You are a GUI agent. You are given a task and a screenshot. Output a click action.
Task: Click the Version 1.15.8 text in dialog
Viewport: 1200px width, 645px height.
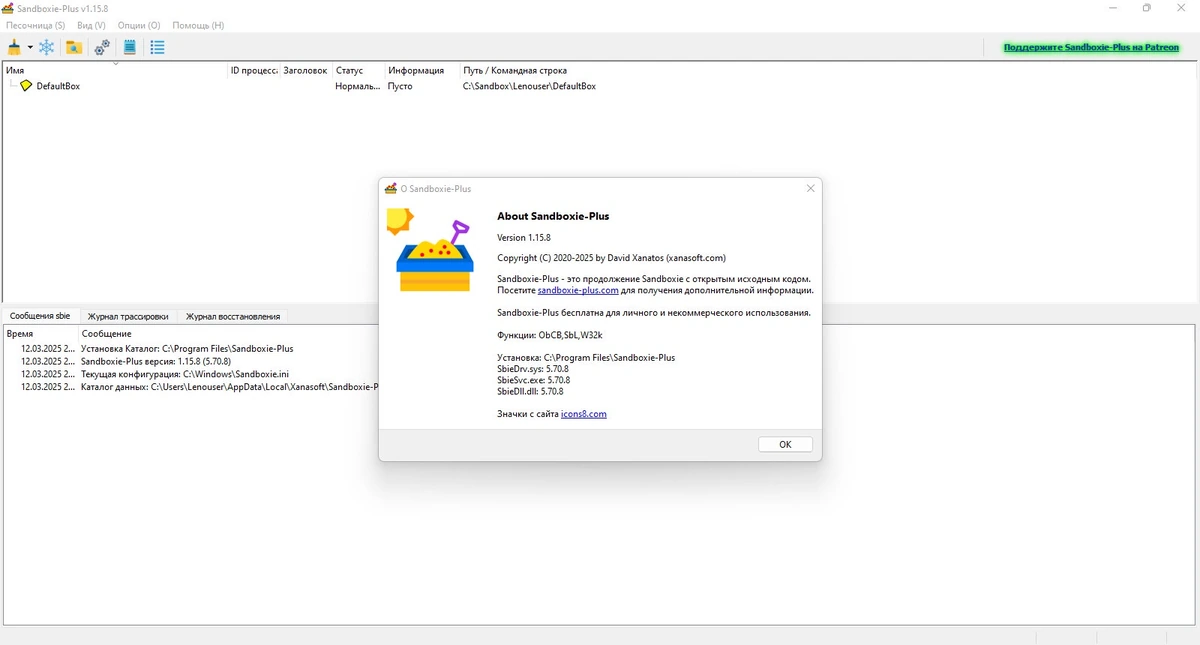(x=524, y=237)
